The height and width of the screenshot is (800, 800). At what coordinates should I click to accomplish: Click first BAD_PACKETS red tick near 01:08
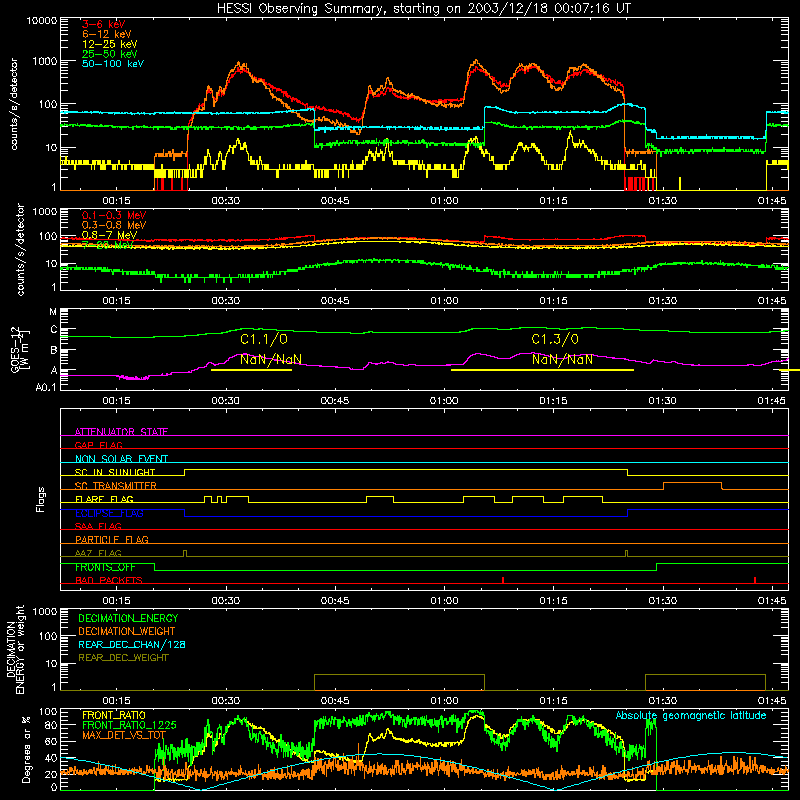tap(503, 580)
